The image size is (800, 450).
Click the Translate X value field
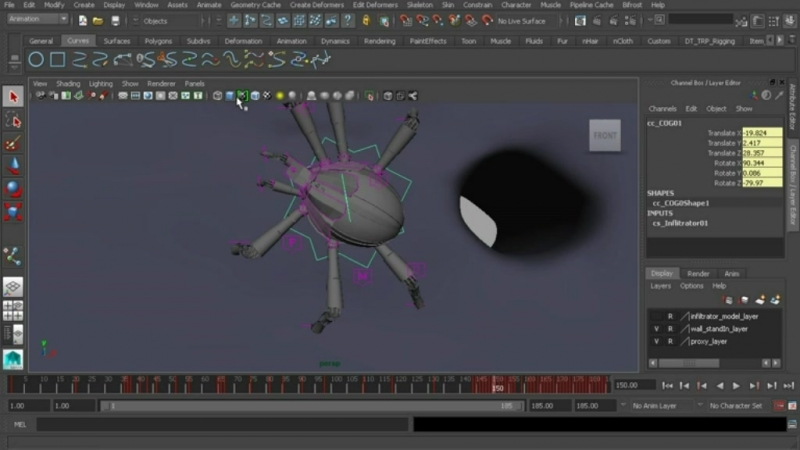762,133
